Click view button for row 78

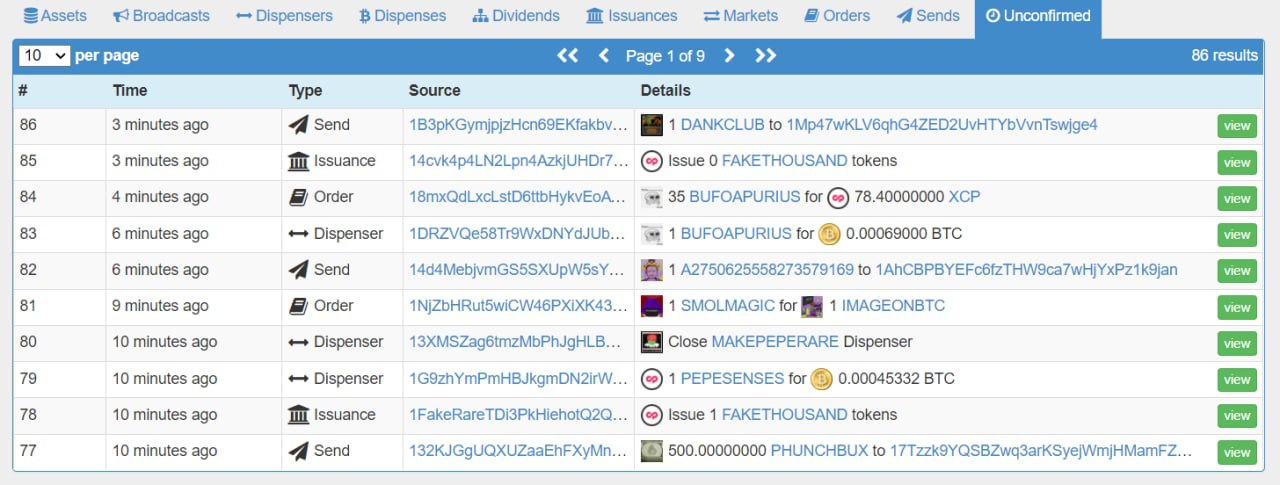pos(1237,416)
